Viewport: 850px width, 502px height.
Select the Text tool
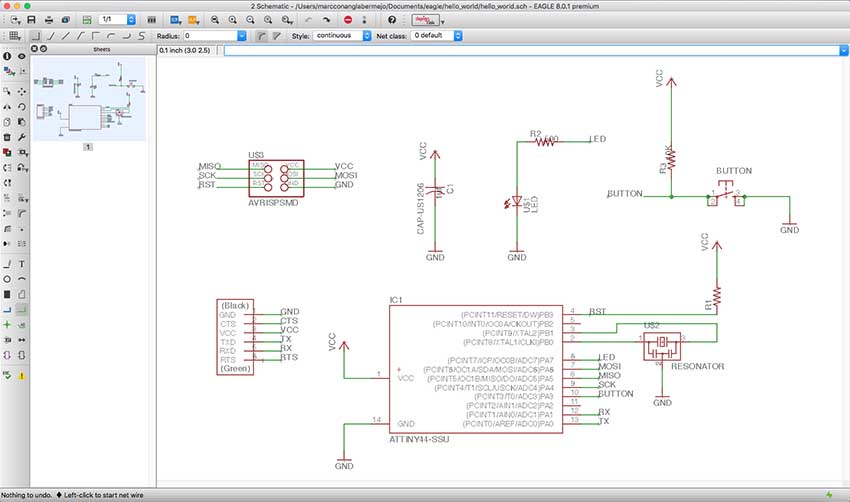(x=22, y=264)
